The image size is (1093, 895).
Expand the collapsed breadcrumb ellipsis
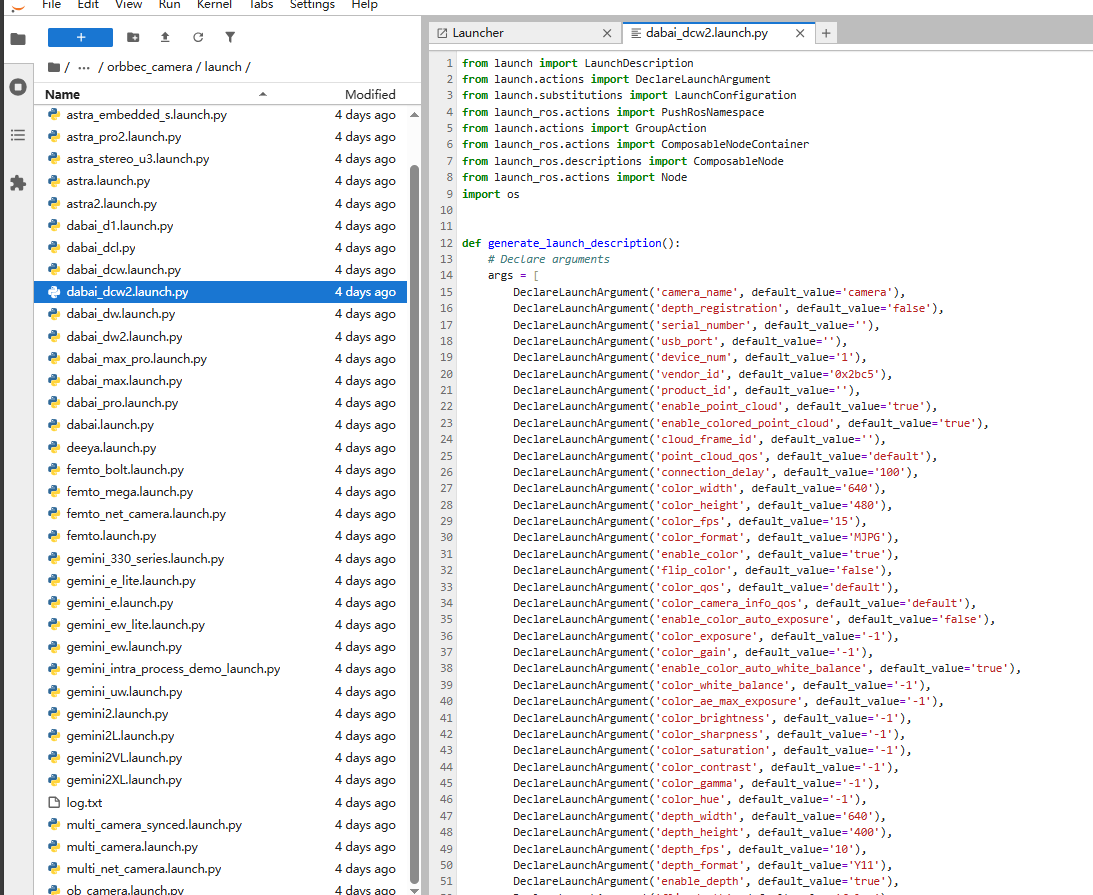point(84,67)
